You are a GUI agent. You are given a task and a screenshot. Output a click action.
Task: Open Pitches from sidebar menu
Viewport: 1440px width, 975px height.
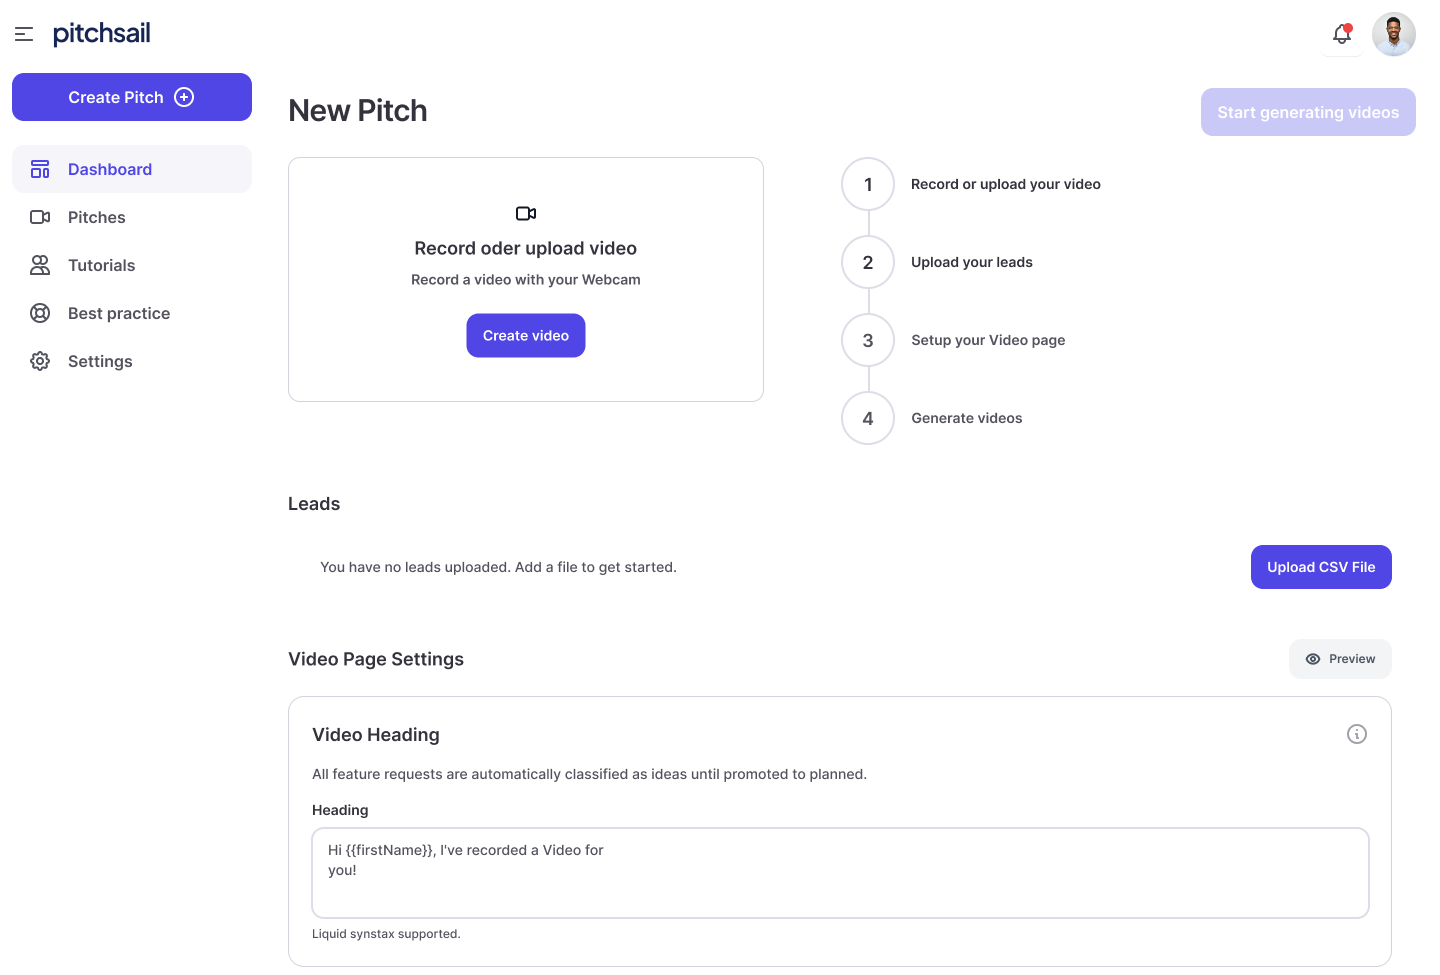coord(132,217)
